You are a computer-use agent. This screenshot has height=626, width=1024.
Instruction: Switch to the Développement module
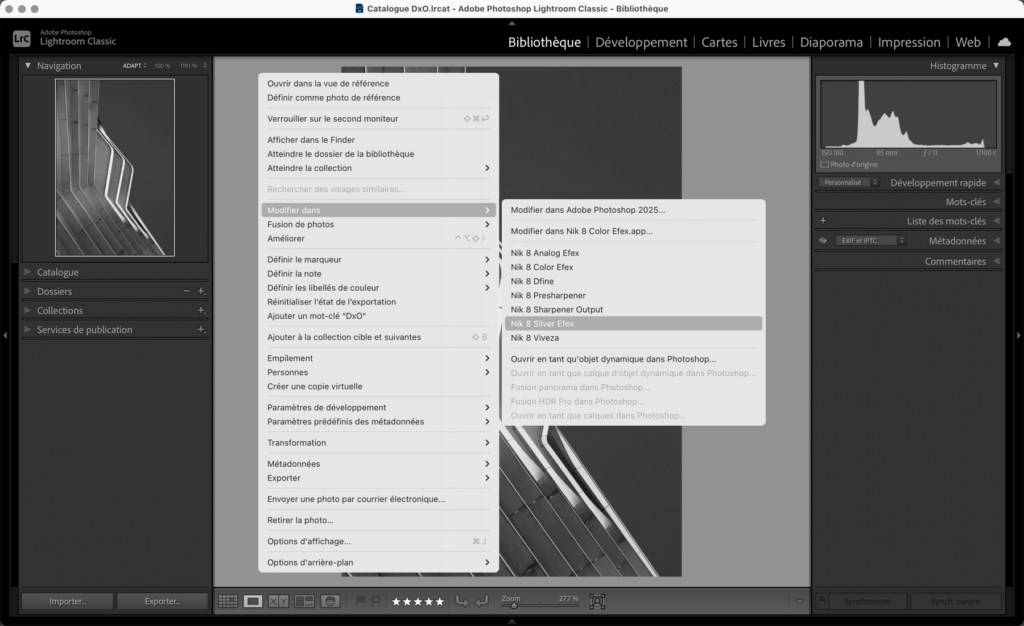click(x=641, y=42)
